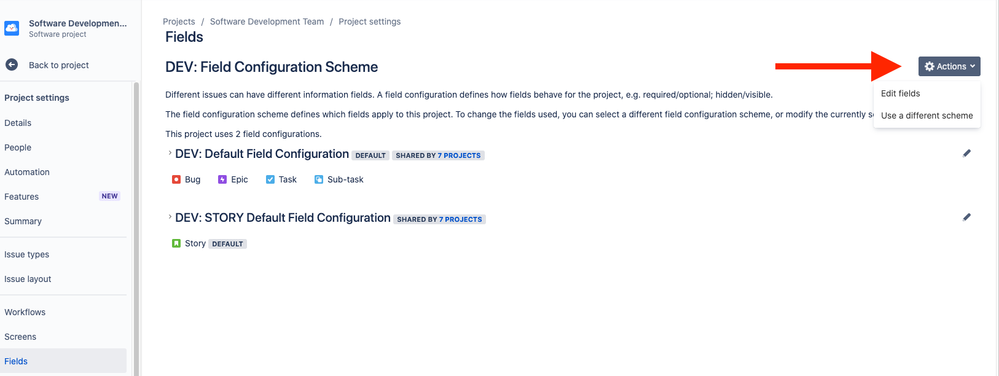Click the blue Task issue type icon
The width and height of the screenshot is (999, 376).
pyautogui.click(x=270, y=180)
